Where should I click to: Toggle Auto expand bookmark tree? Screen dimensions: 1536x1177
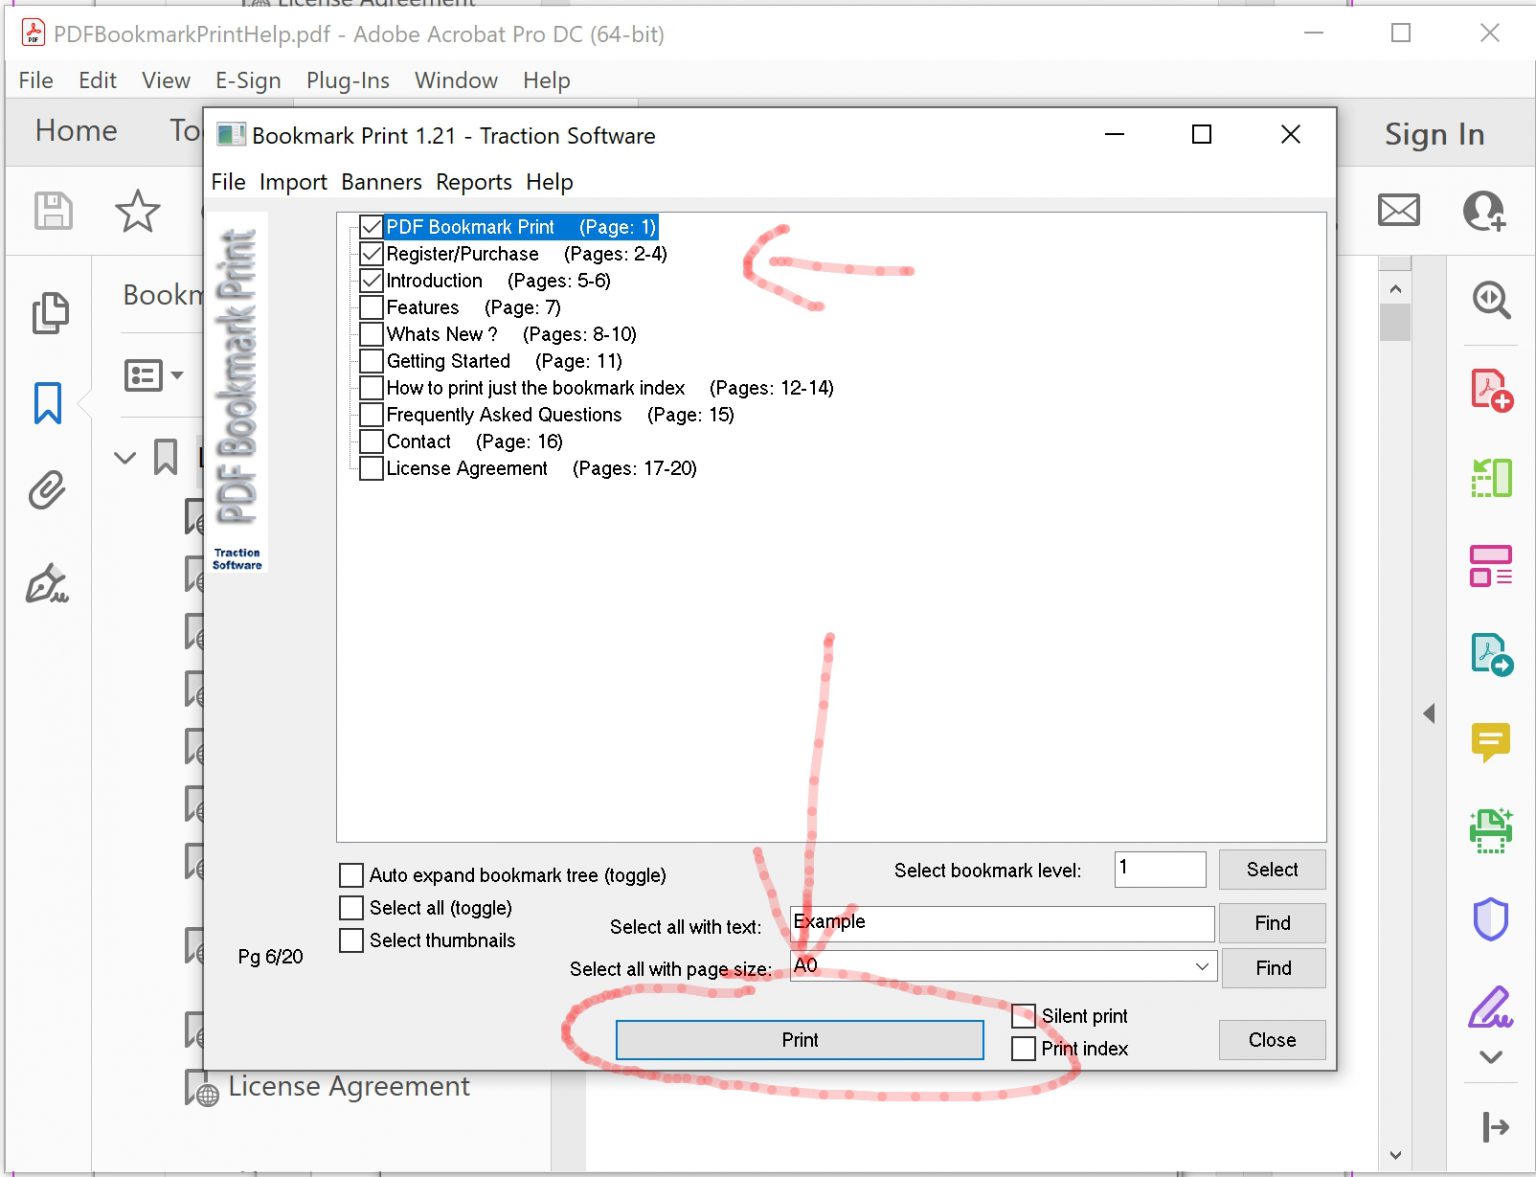351,875
